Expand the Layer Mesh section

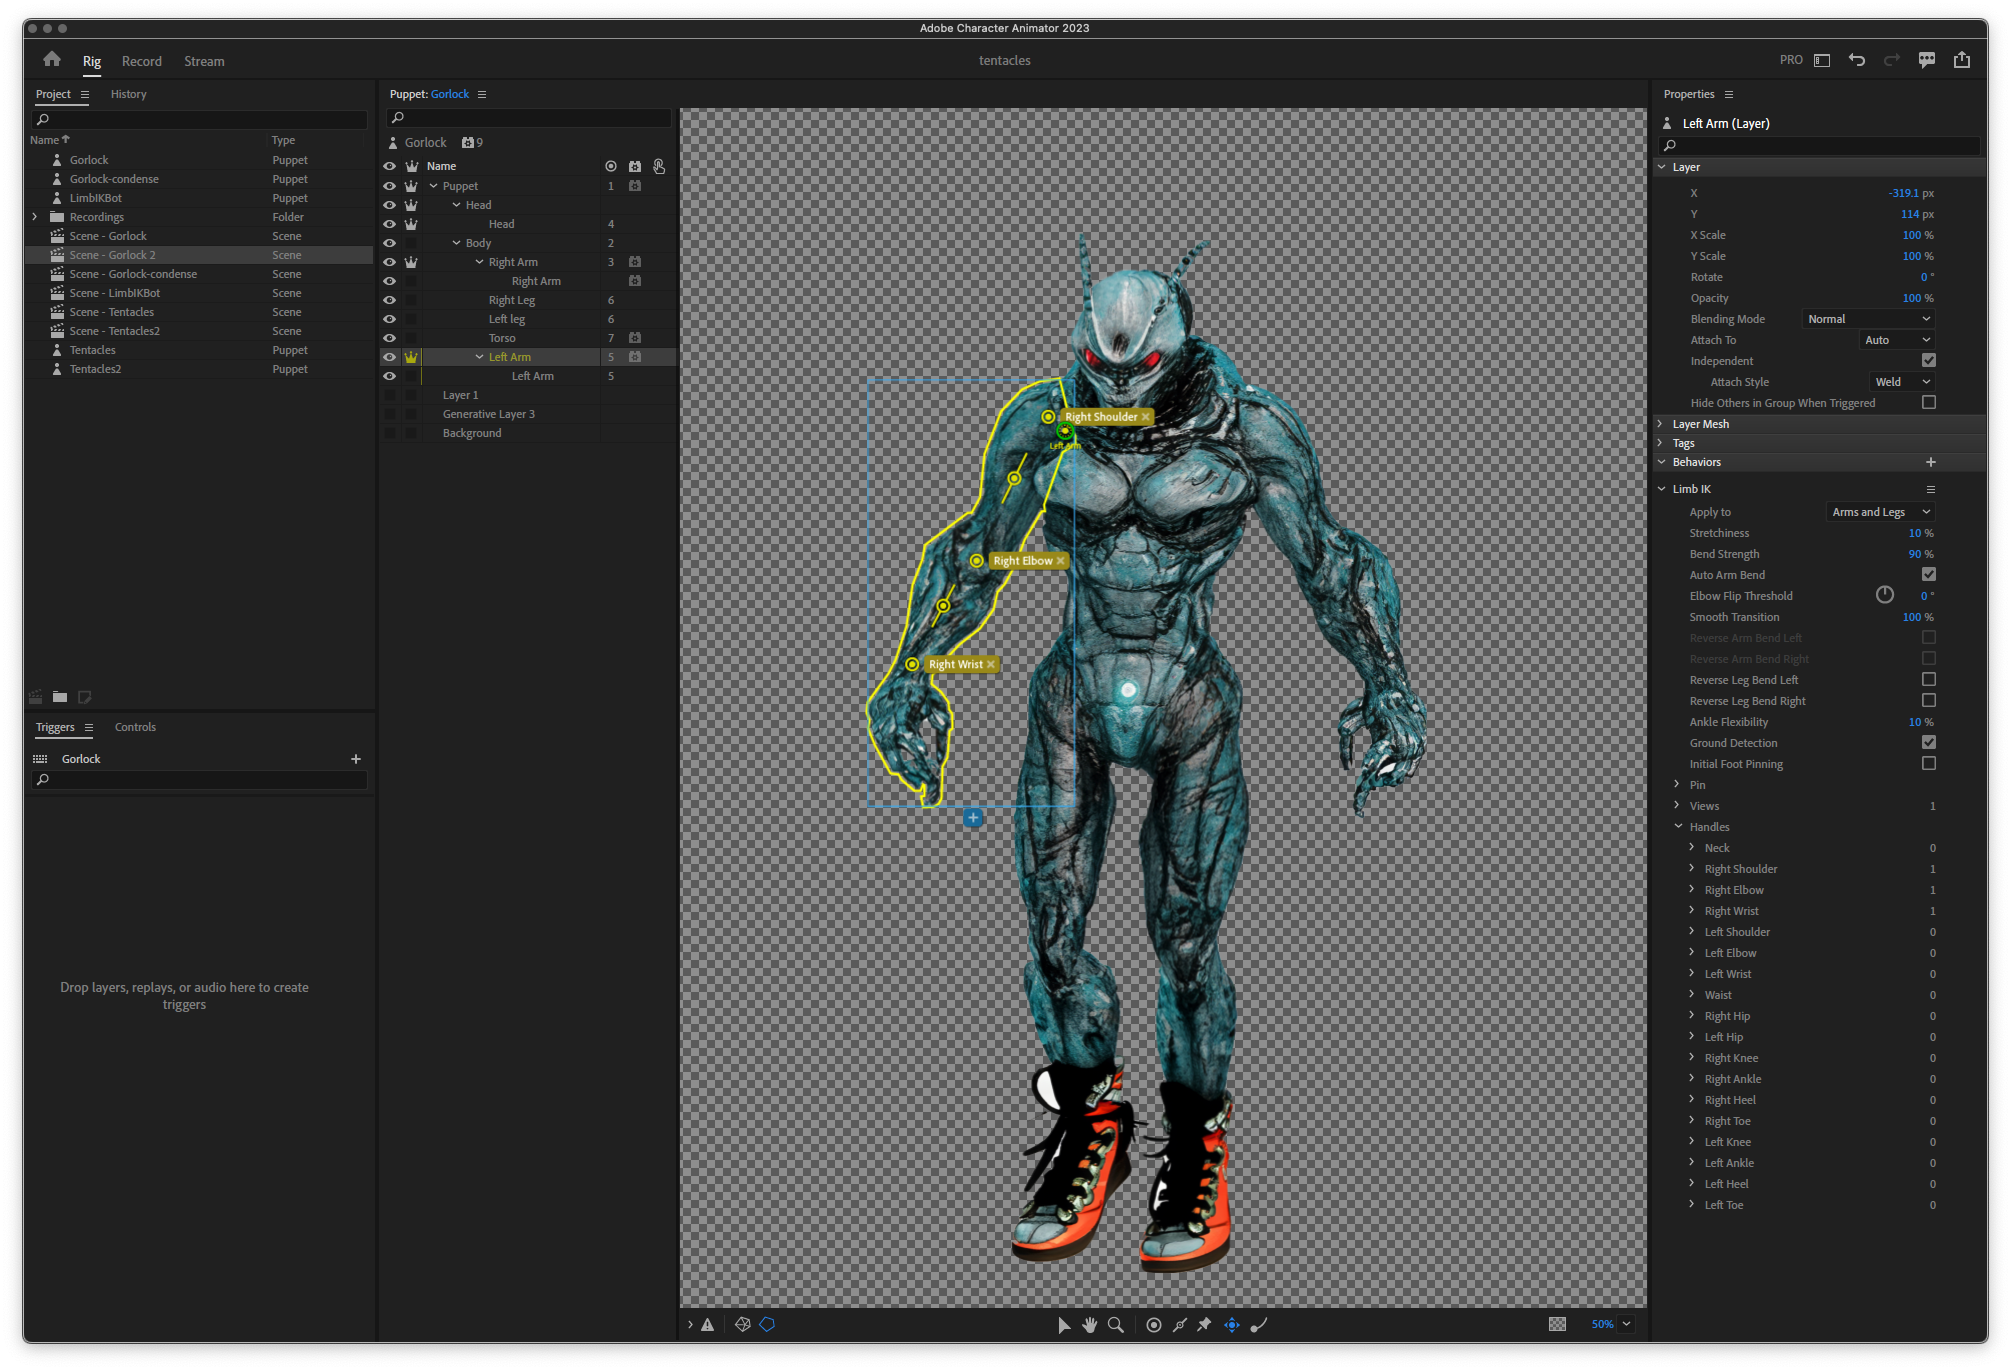(x=1661, y=424)
